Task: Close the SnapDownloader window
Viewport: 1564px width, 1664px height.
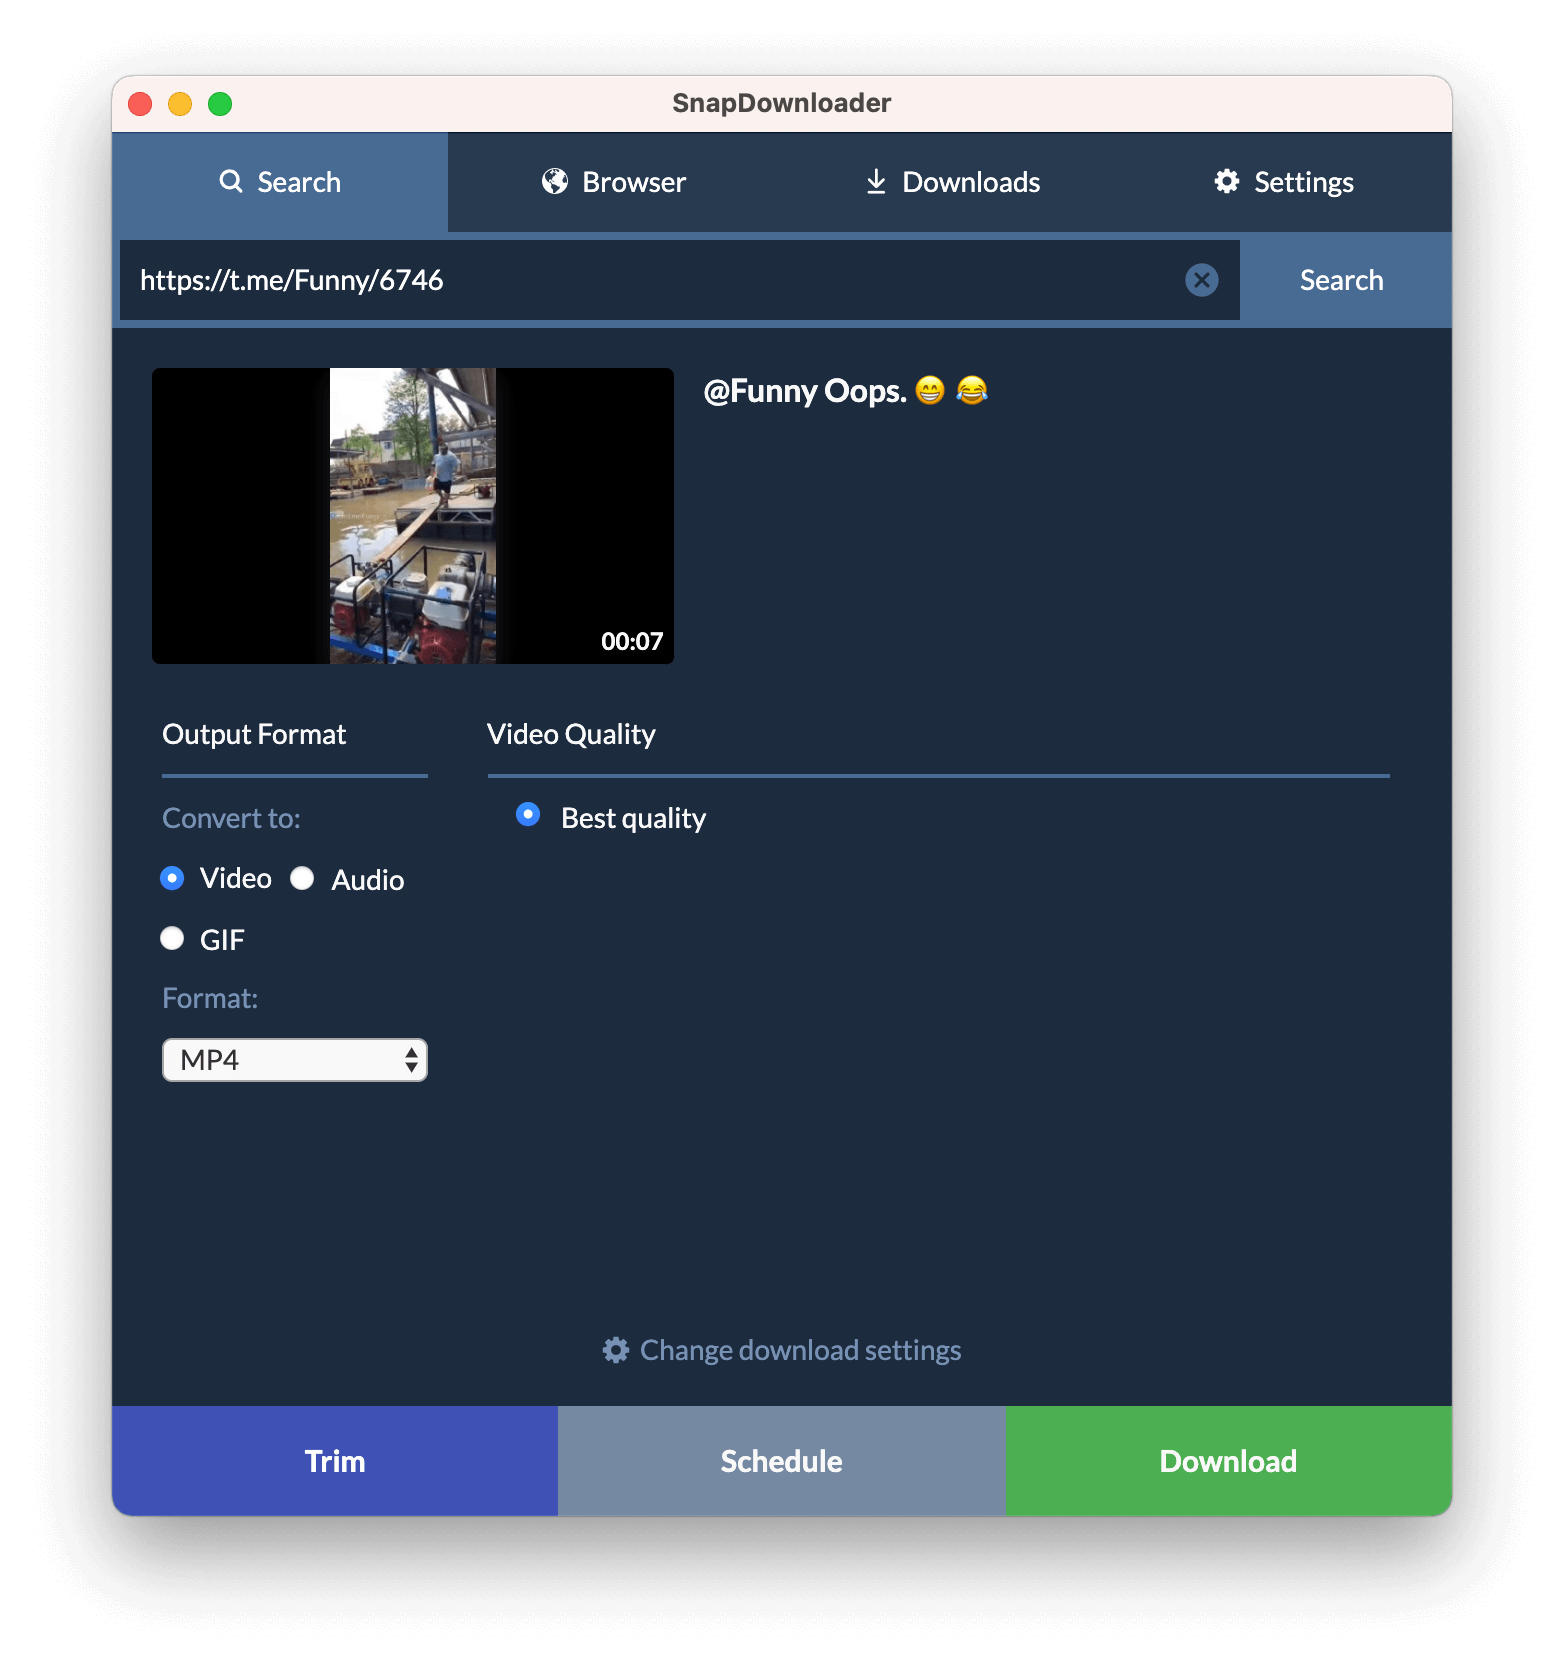Action: (140, 104)
